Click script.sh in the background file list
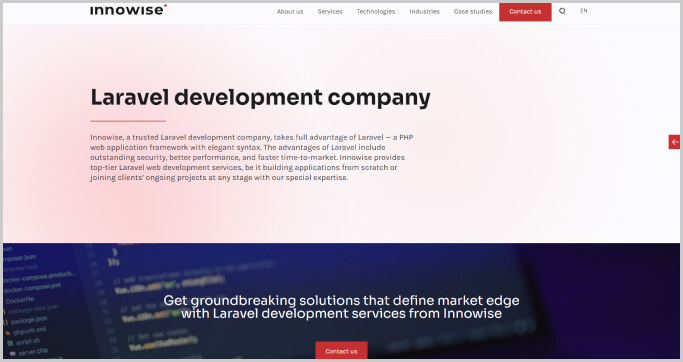The height and width of the screenshot is (362, 683). coord(27,342)
